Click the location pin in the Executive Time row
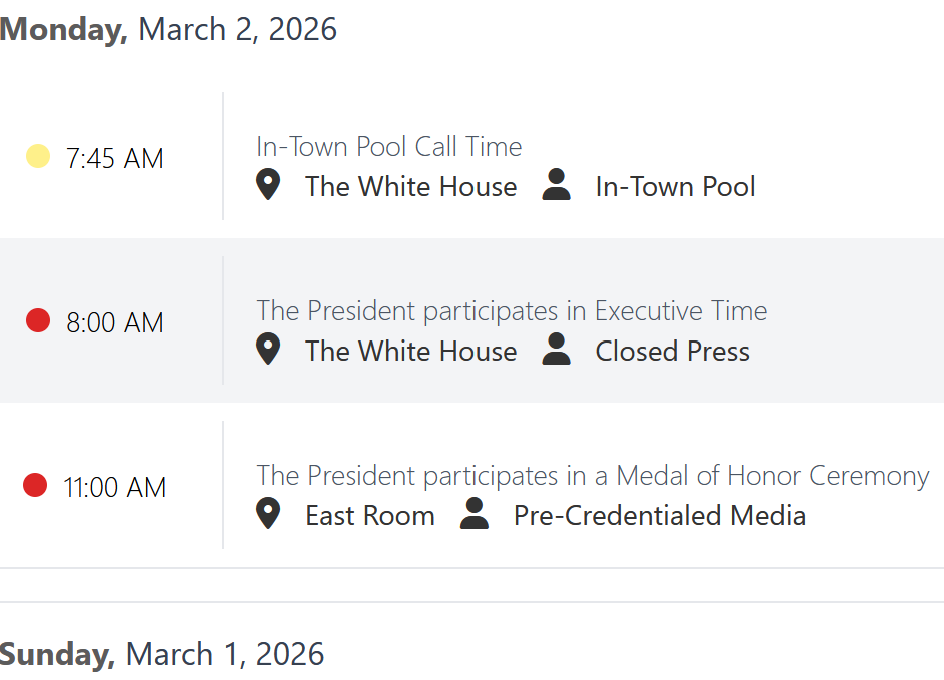Screen dimensions: 944x680 pos(268,349)
